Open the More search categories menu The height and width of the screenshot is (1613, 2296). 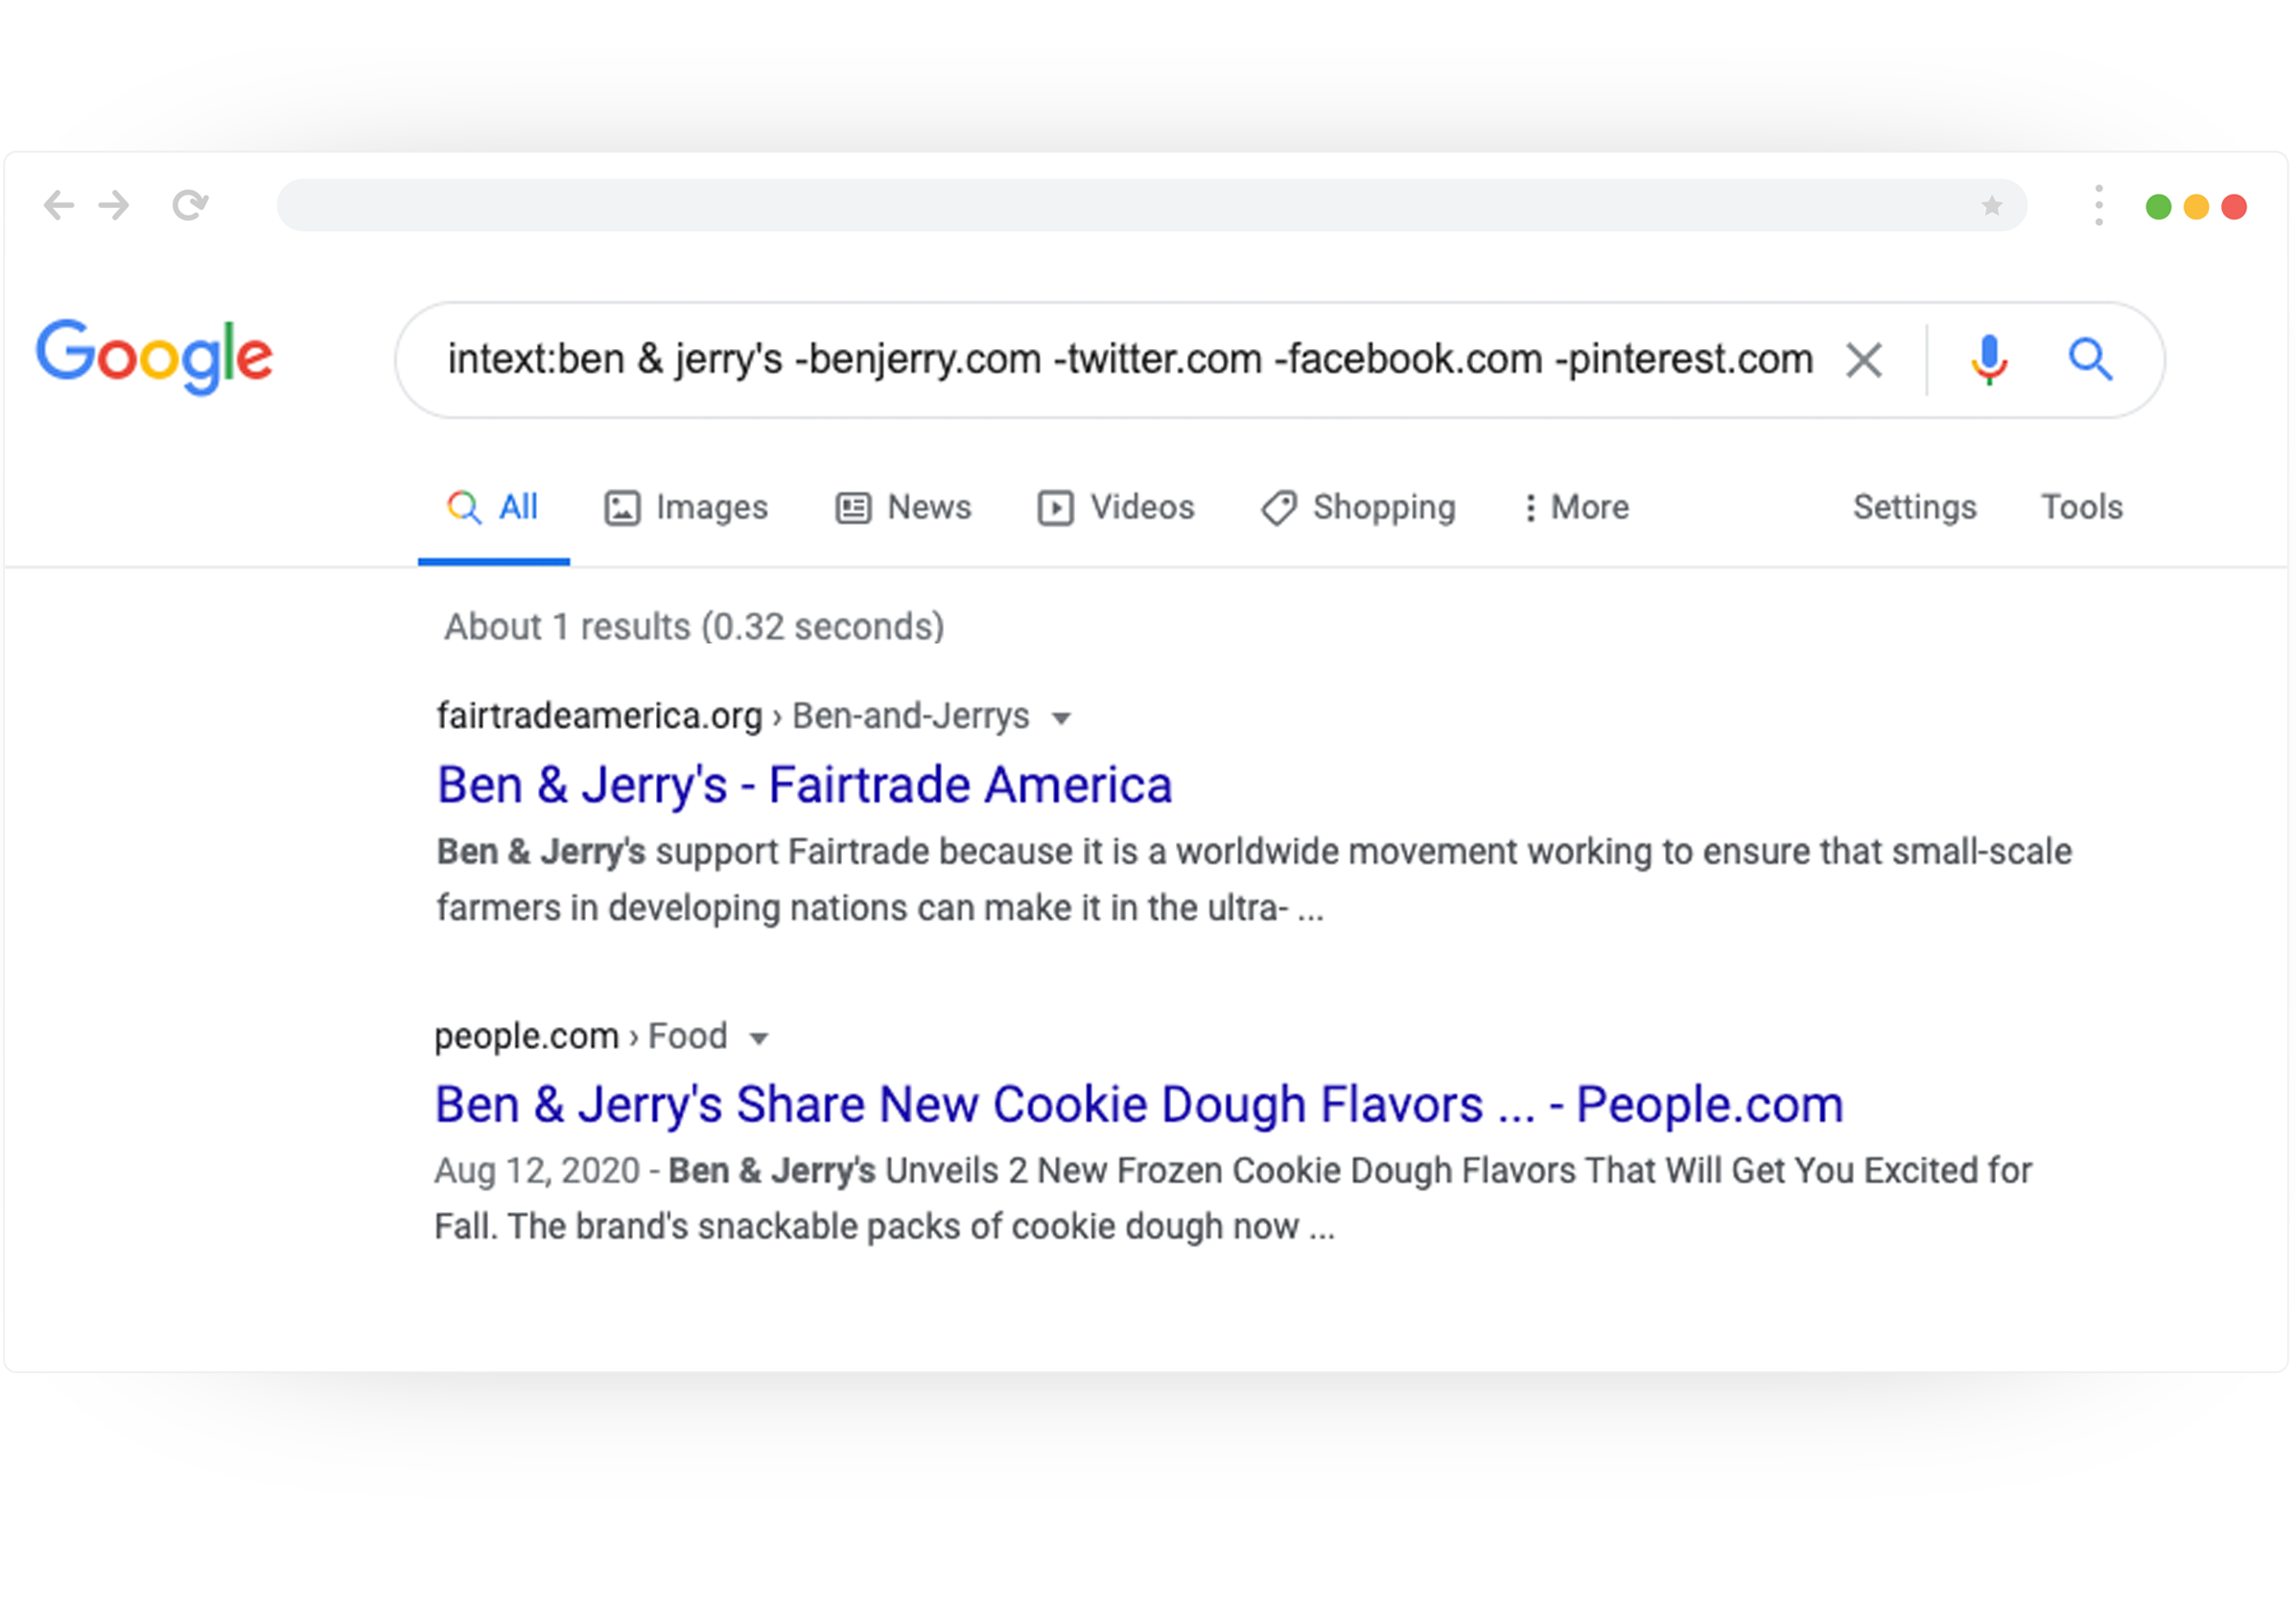pos(1577,508)
